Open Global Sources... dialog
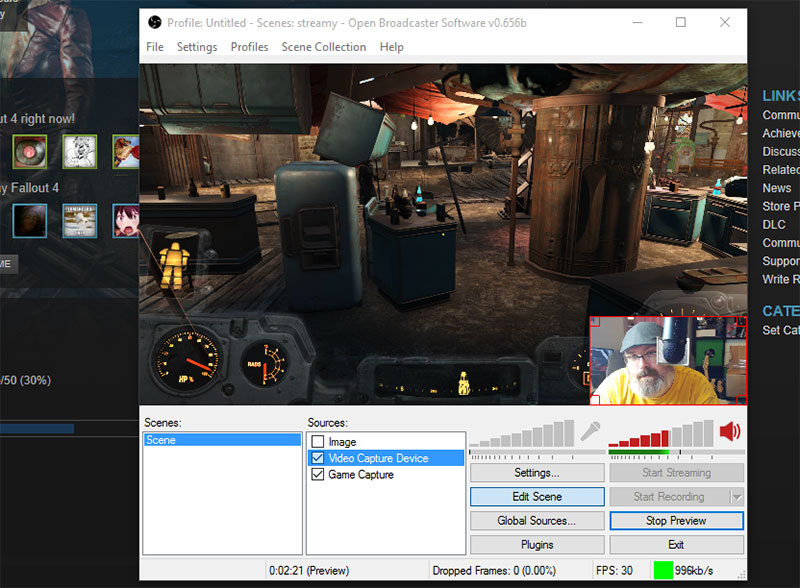 tap(537, 521)
